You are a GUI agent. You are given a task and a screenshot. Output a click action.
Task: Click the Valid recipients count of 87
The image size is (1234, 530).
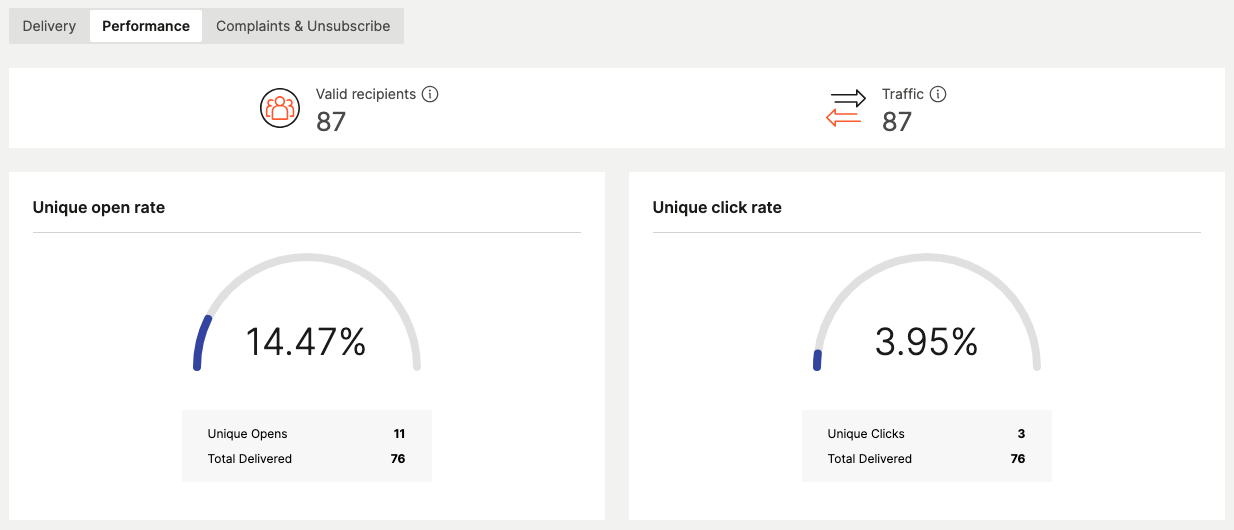pyautogui.click(x=331, y=122)
